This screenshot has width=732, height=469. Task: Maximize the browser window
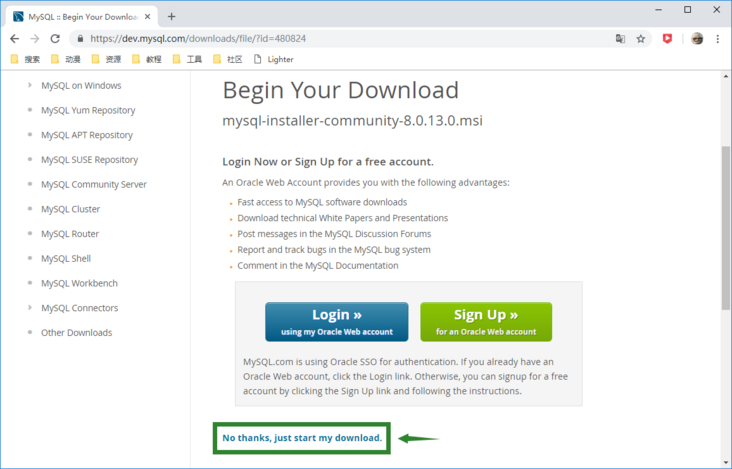[x=688, y=10]
